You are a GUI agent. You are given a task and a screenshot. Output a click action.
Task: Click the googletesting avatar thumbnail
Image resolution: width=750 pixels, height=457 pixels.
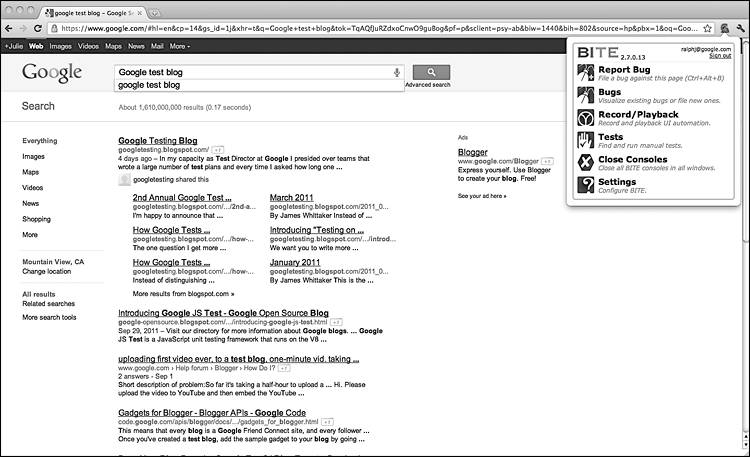click(x=124, y=179)
